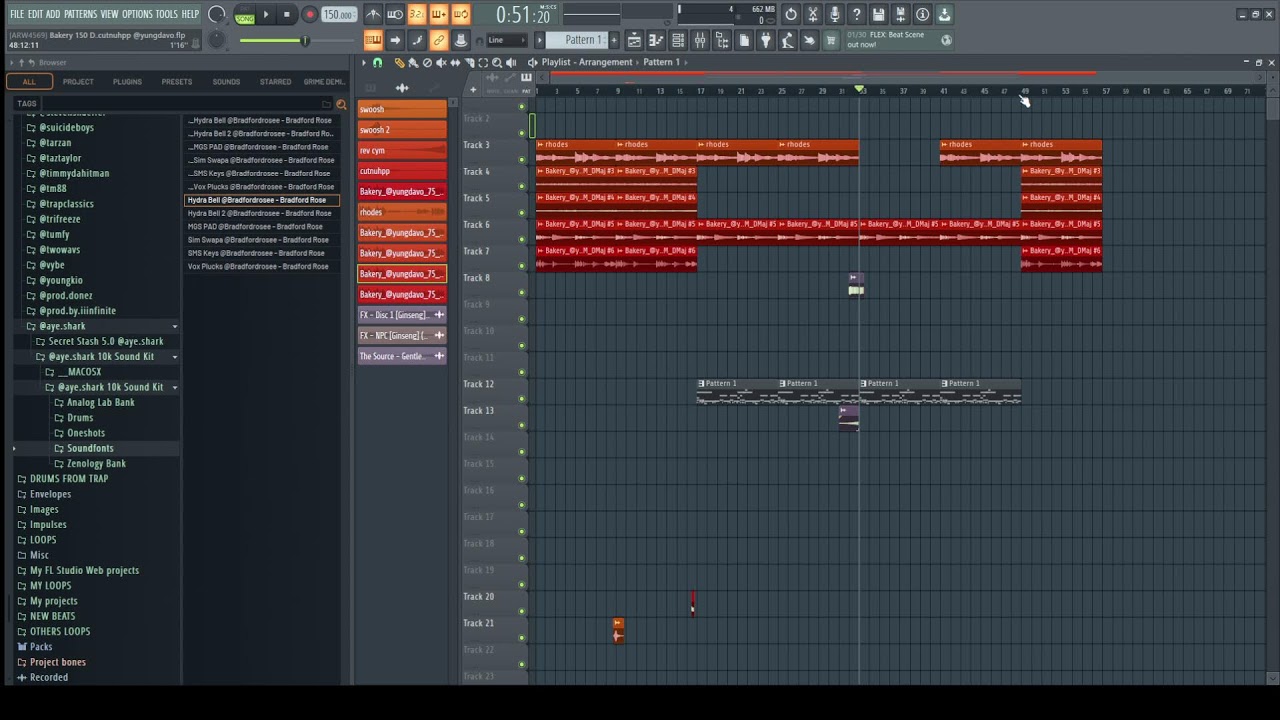Screen dimensions: 1280x720
Task: Select the Playlist zoom tool
Action: [x=497, y=63]
